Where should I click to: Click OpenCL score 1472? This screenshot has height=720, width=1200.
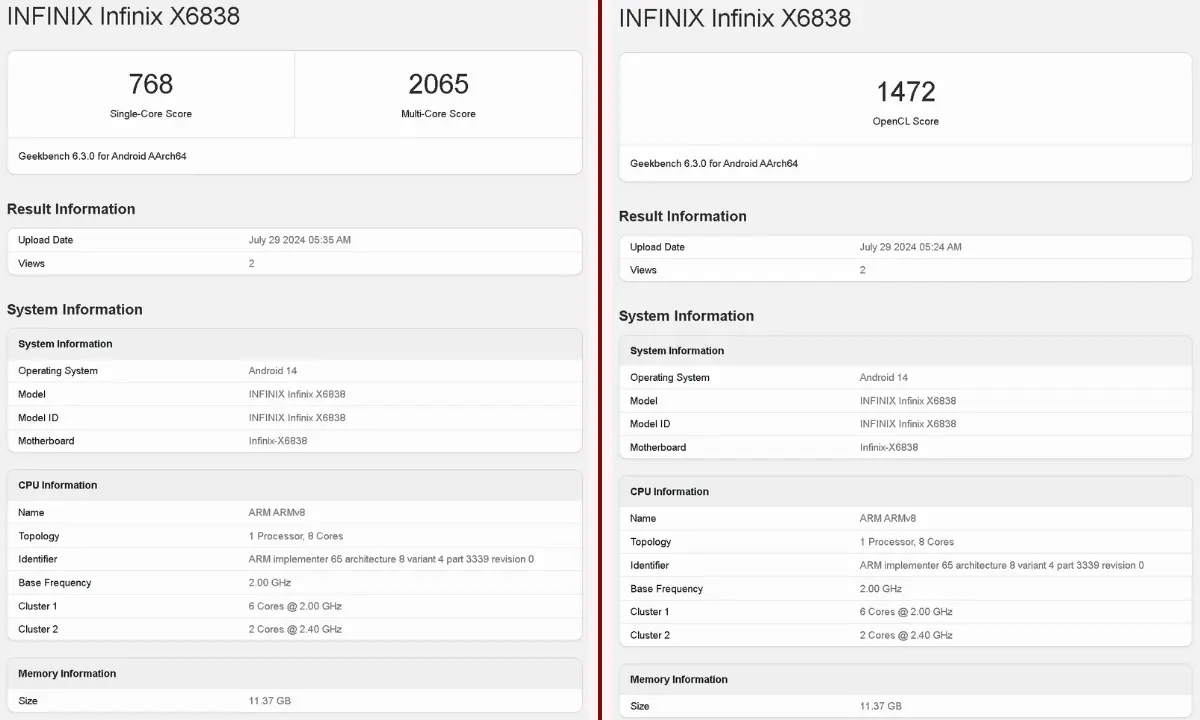(x=906, y=92)
